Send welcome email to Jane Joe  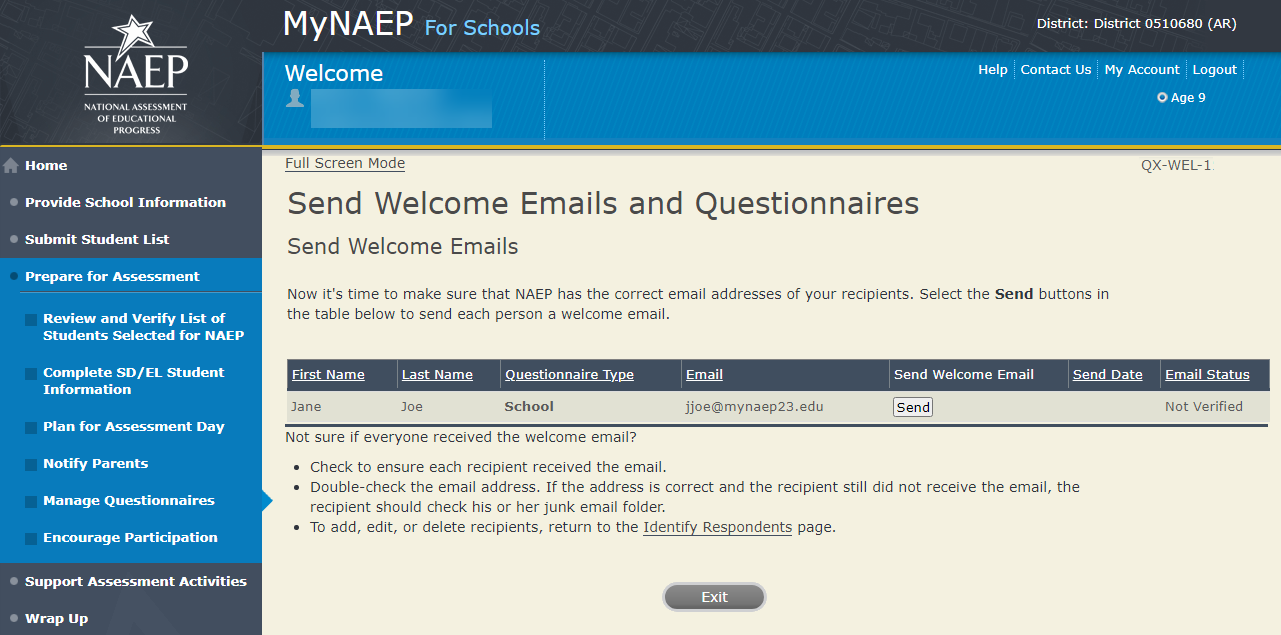click(913, 407)
